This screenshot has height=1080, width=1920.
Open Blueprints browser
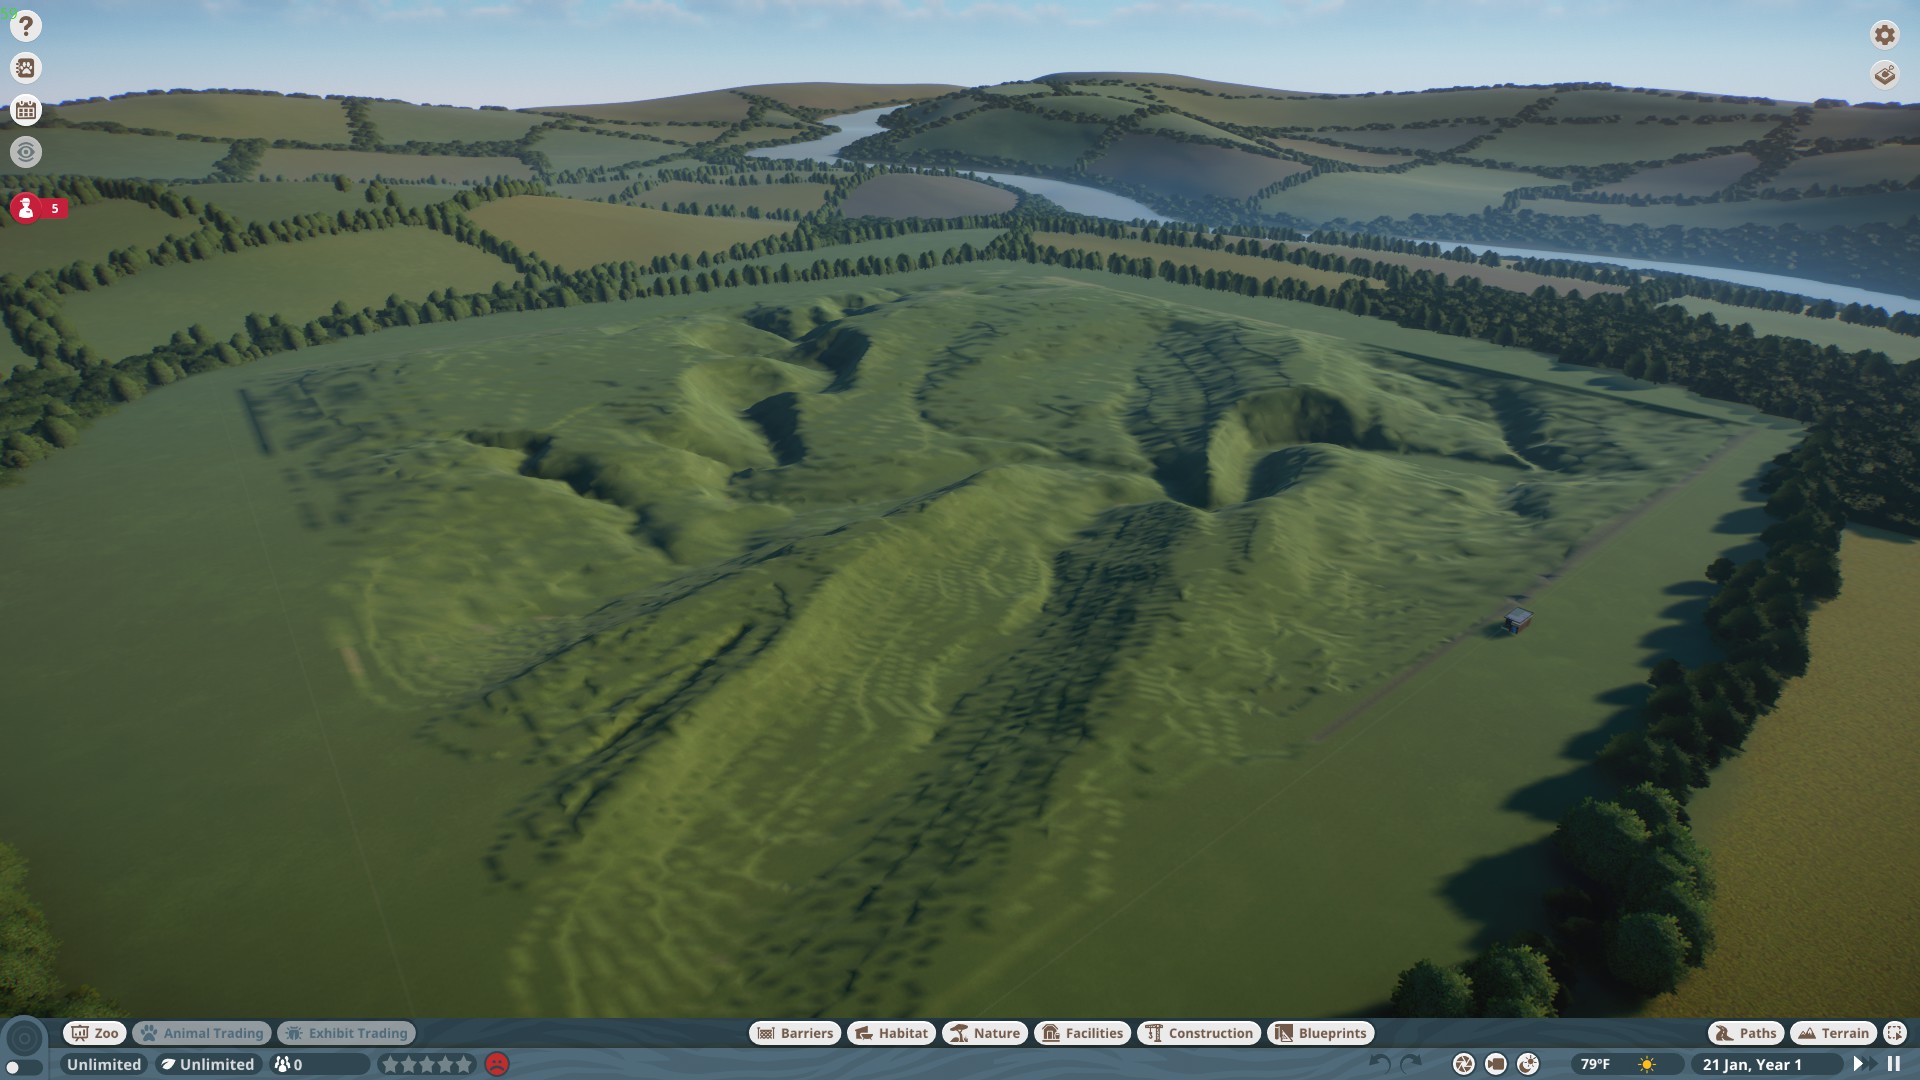point(1320,1033)
